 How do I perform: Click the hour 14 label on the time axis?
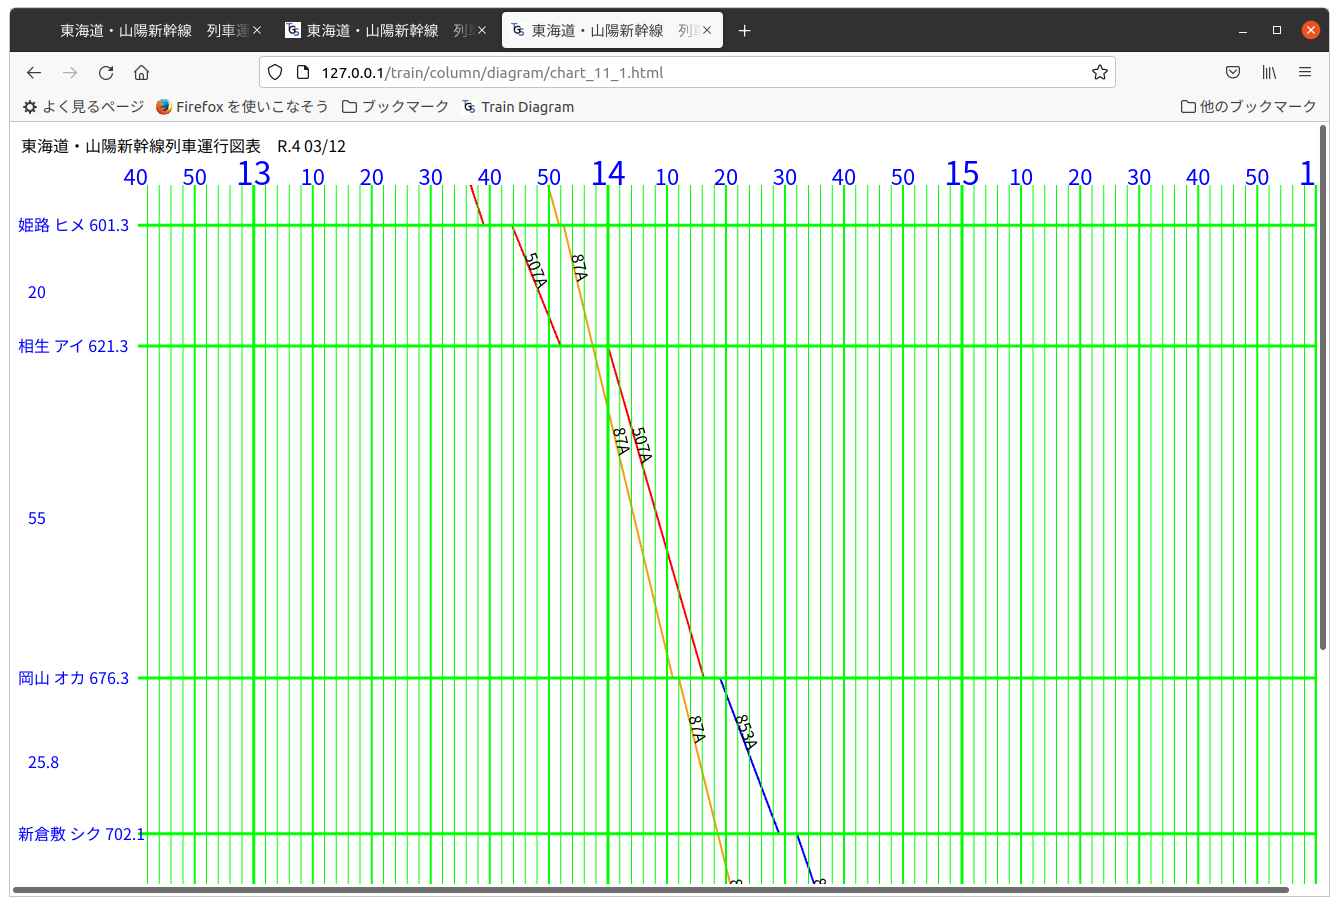click(608, 174)
